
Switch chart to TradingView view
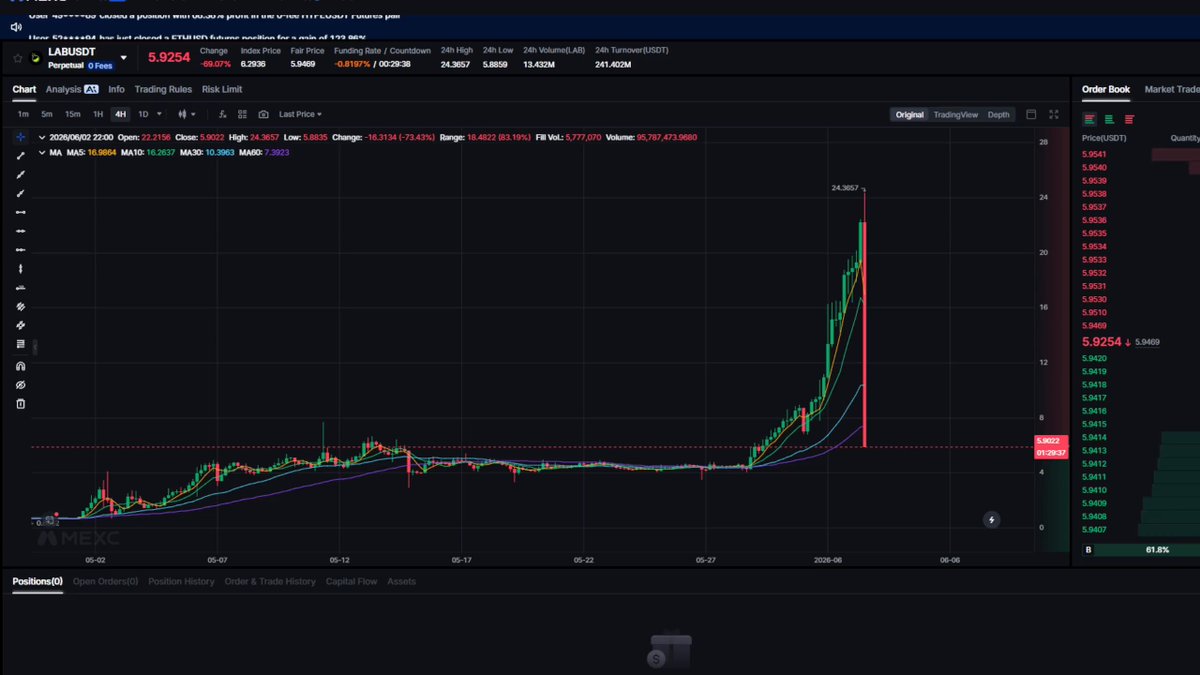(955, 114)
